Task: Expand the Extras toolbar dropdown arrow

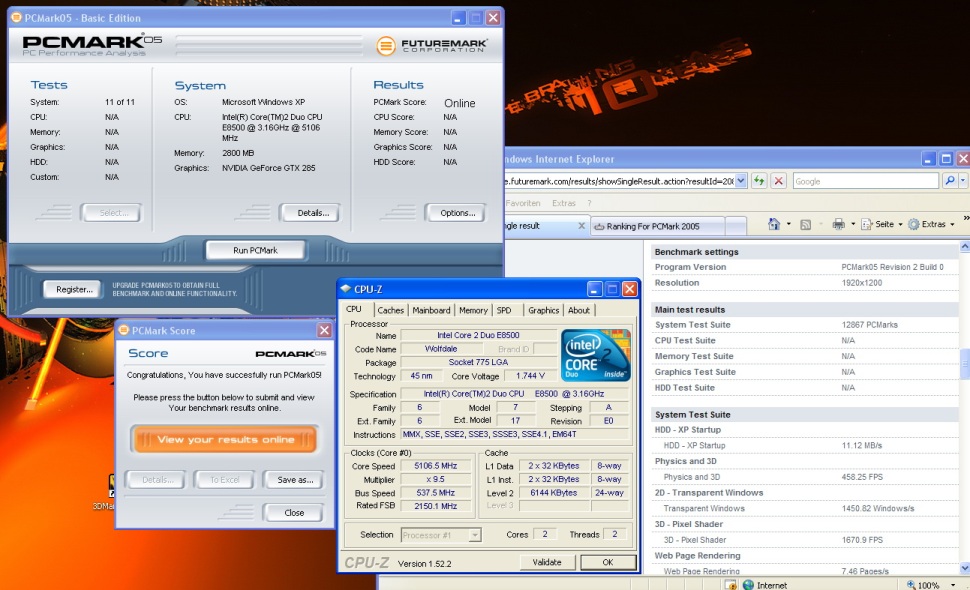Action: tap(952, 224)
